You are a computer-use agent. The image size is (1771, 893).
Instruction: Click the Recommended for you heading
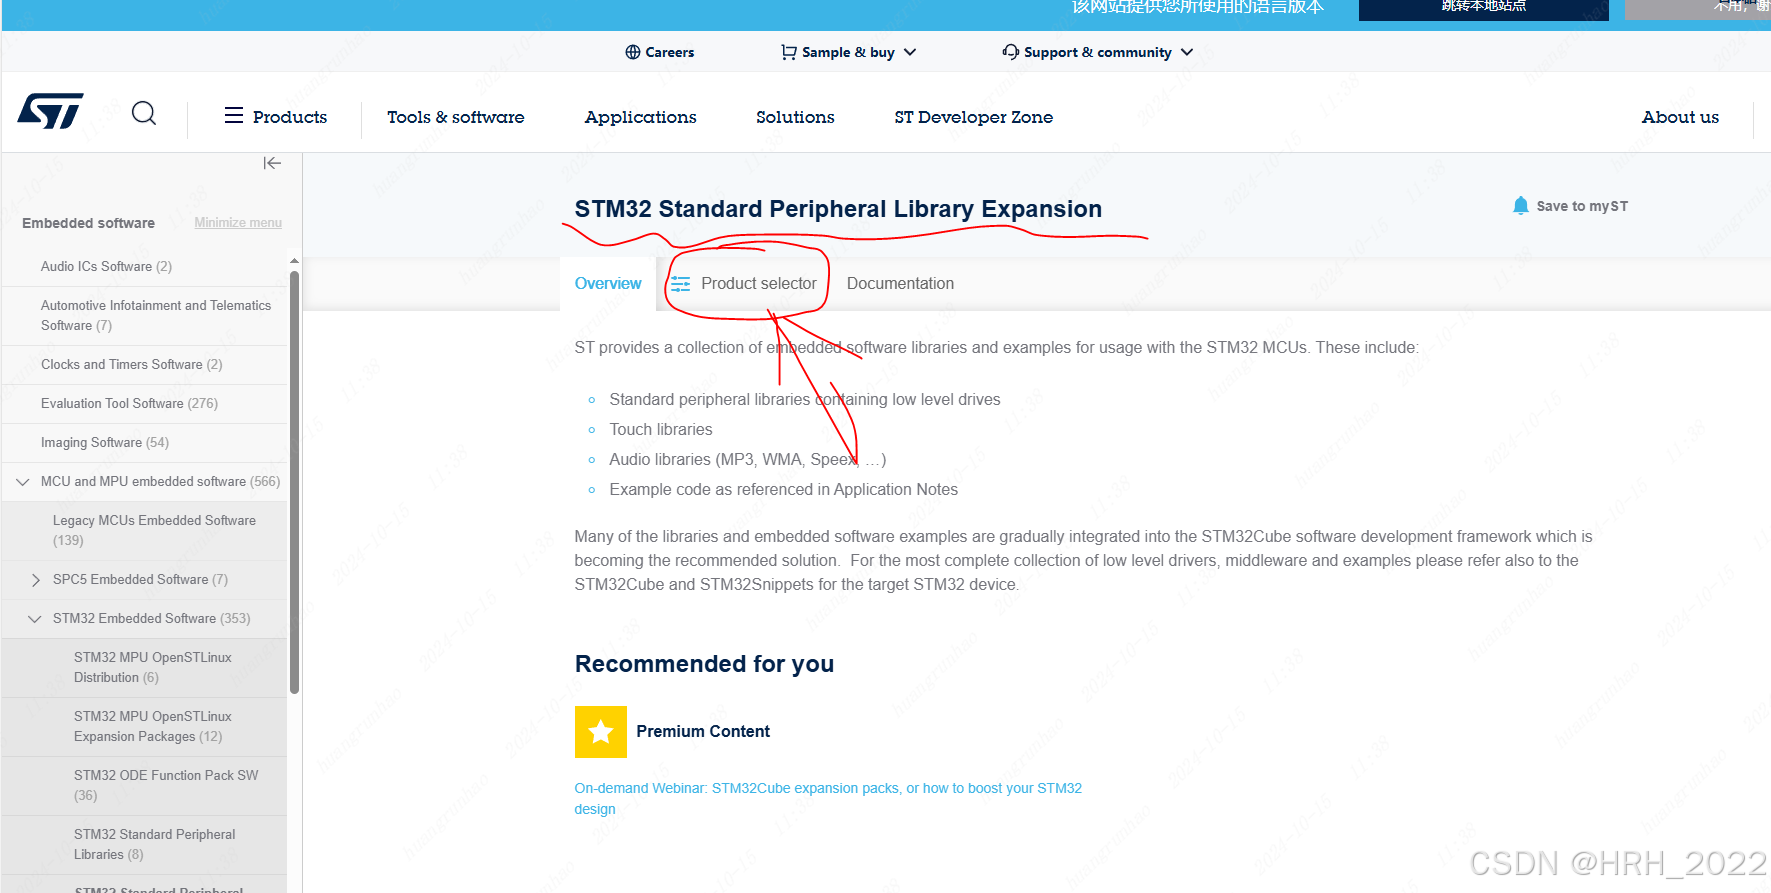[704, 664]
